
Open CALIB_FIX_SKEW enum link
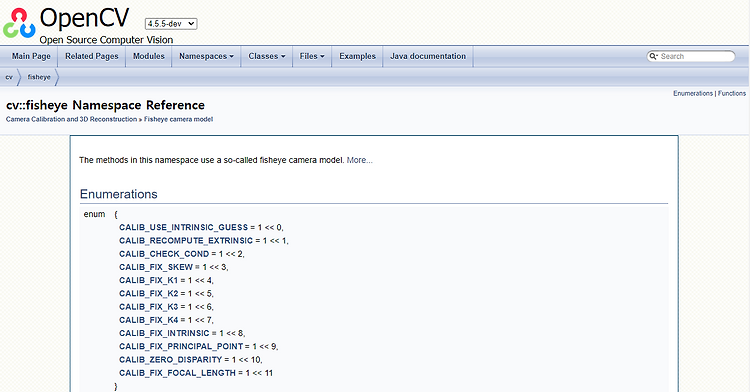click(x=156, y=267)
